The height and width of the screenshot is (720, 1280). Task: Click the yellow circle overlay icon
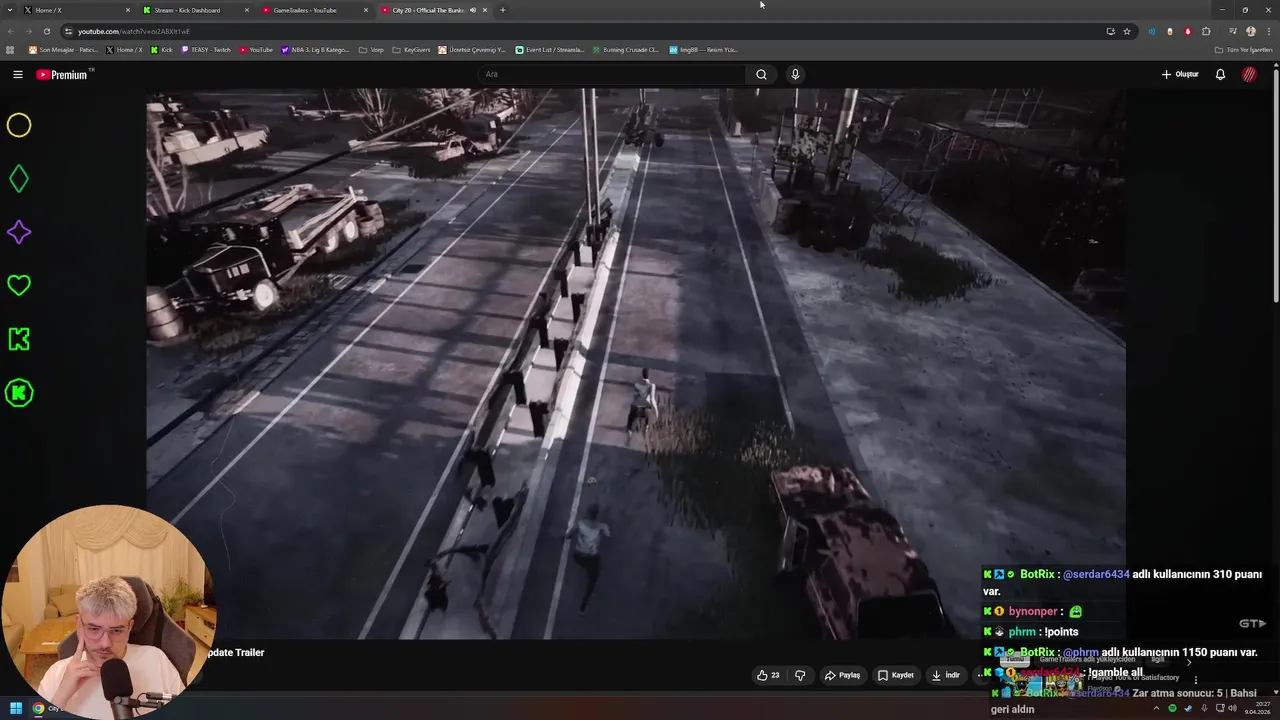click(x=19, y=125)
